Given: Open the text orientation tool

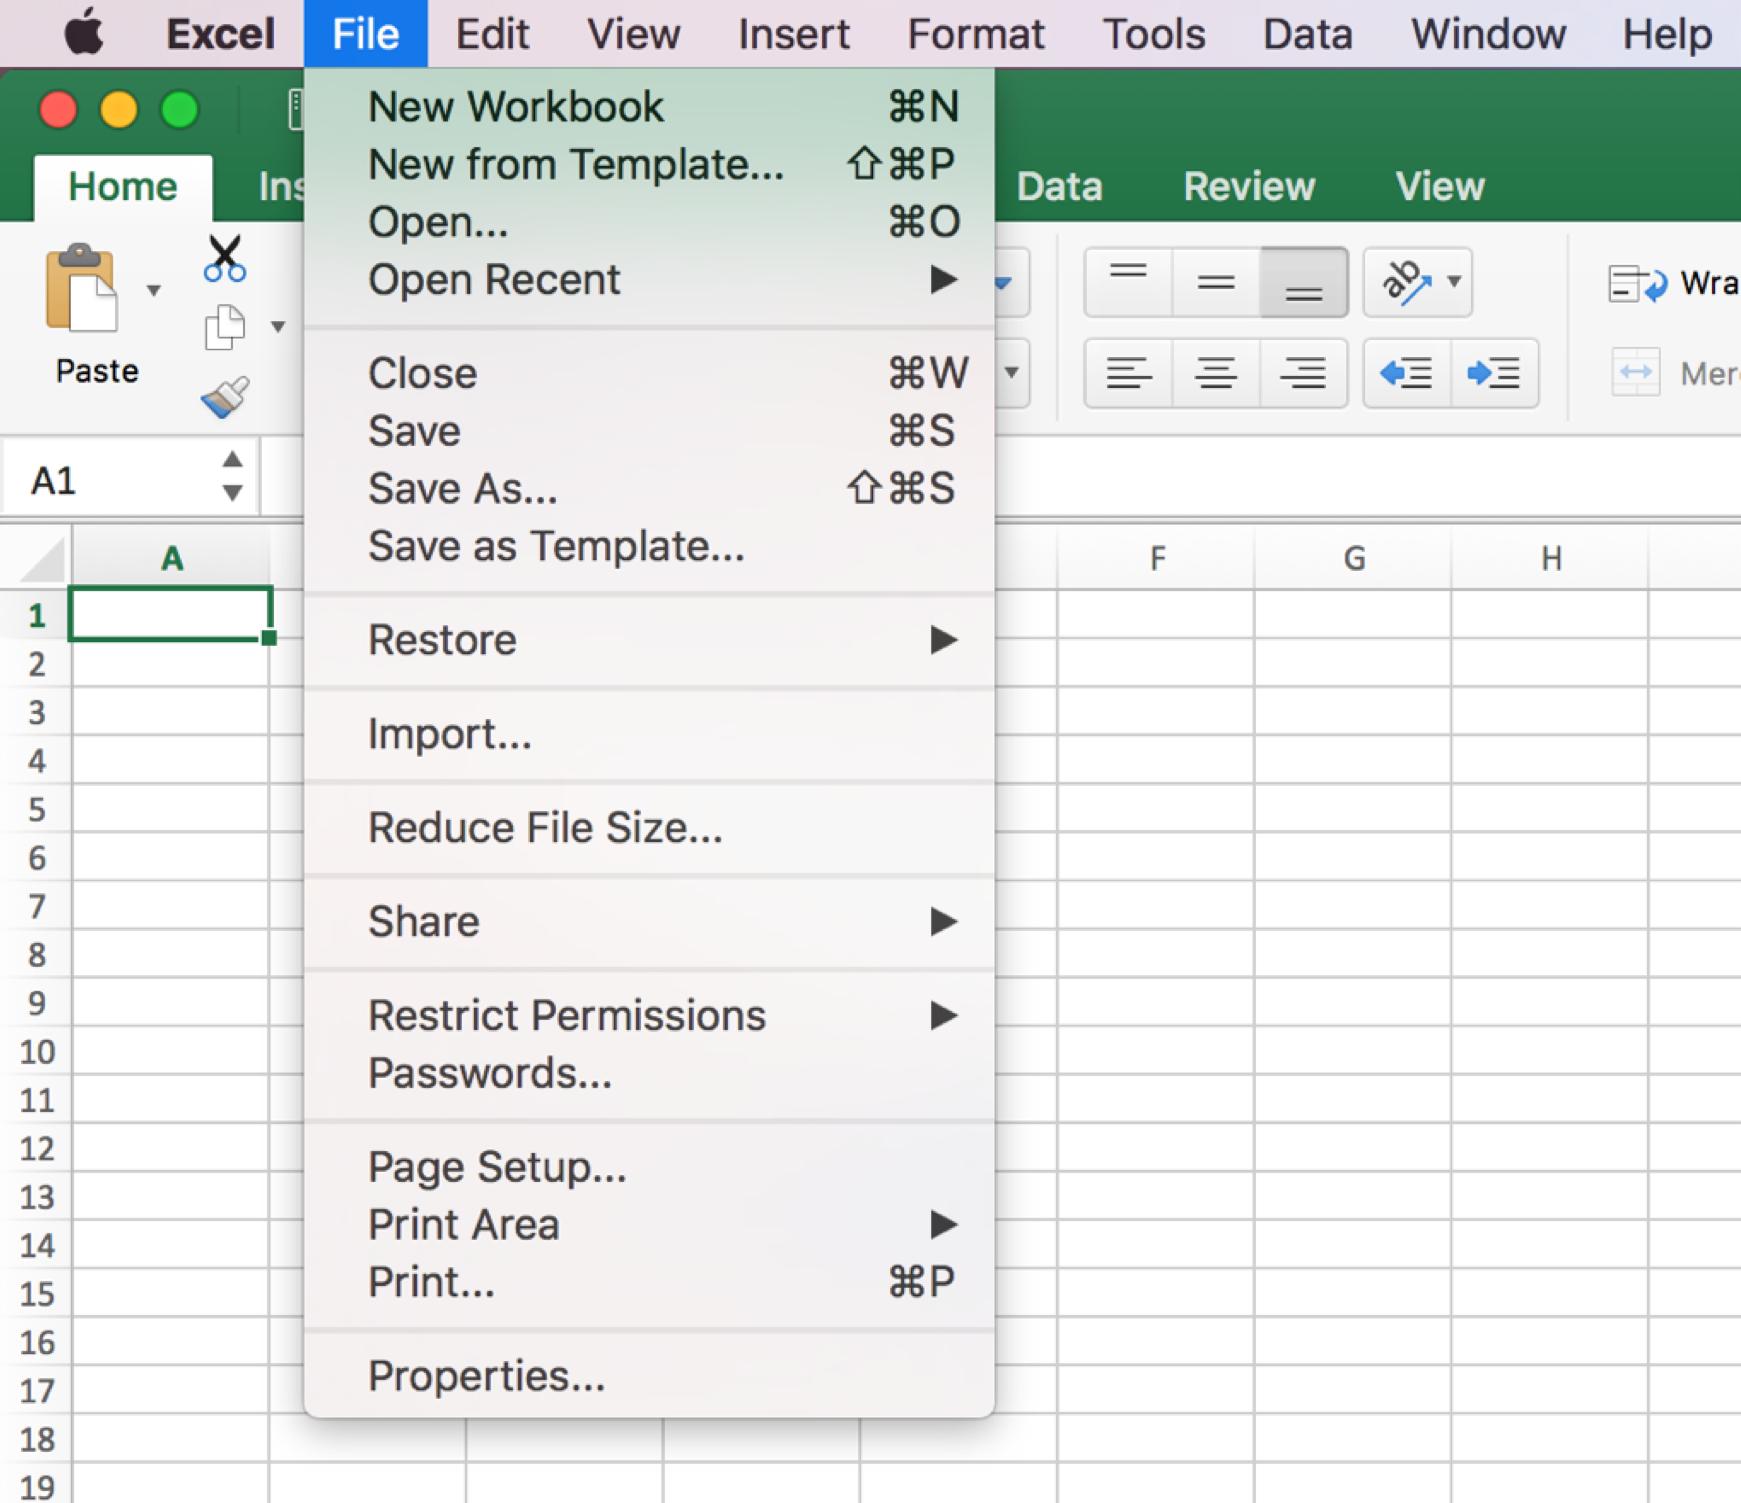Looking at the screenshot, I should point(1406,282).
